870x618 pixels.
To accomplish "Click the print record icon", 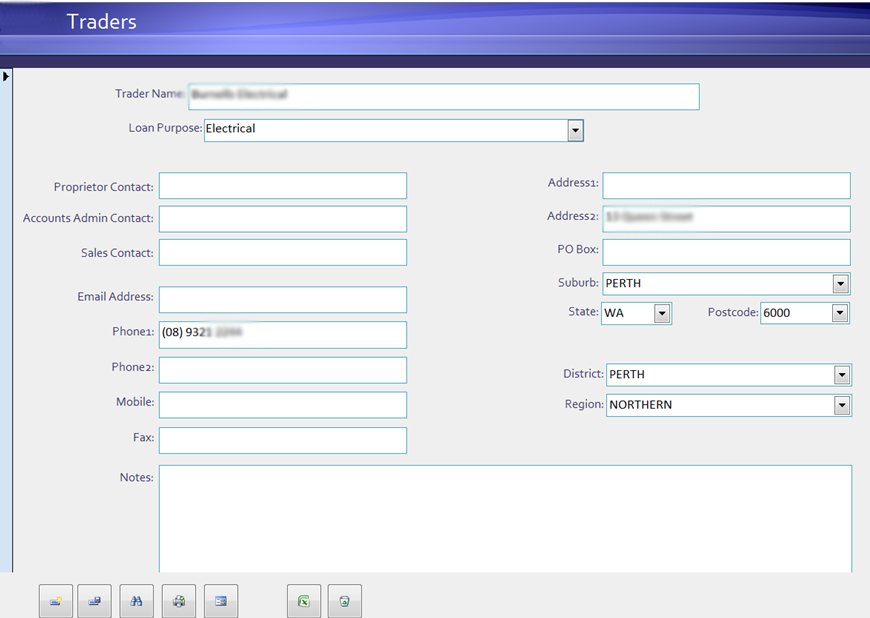I will (178, 600).
